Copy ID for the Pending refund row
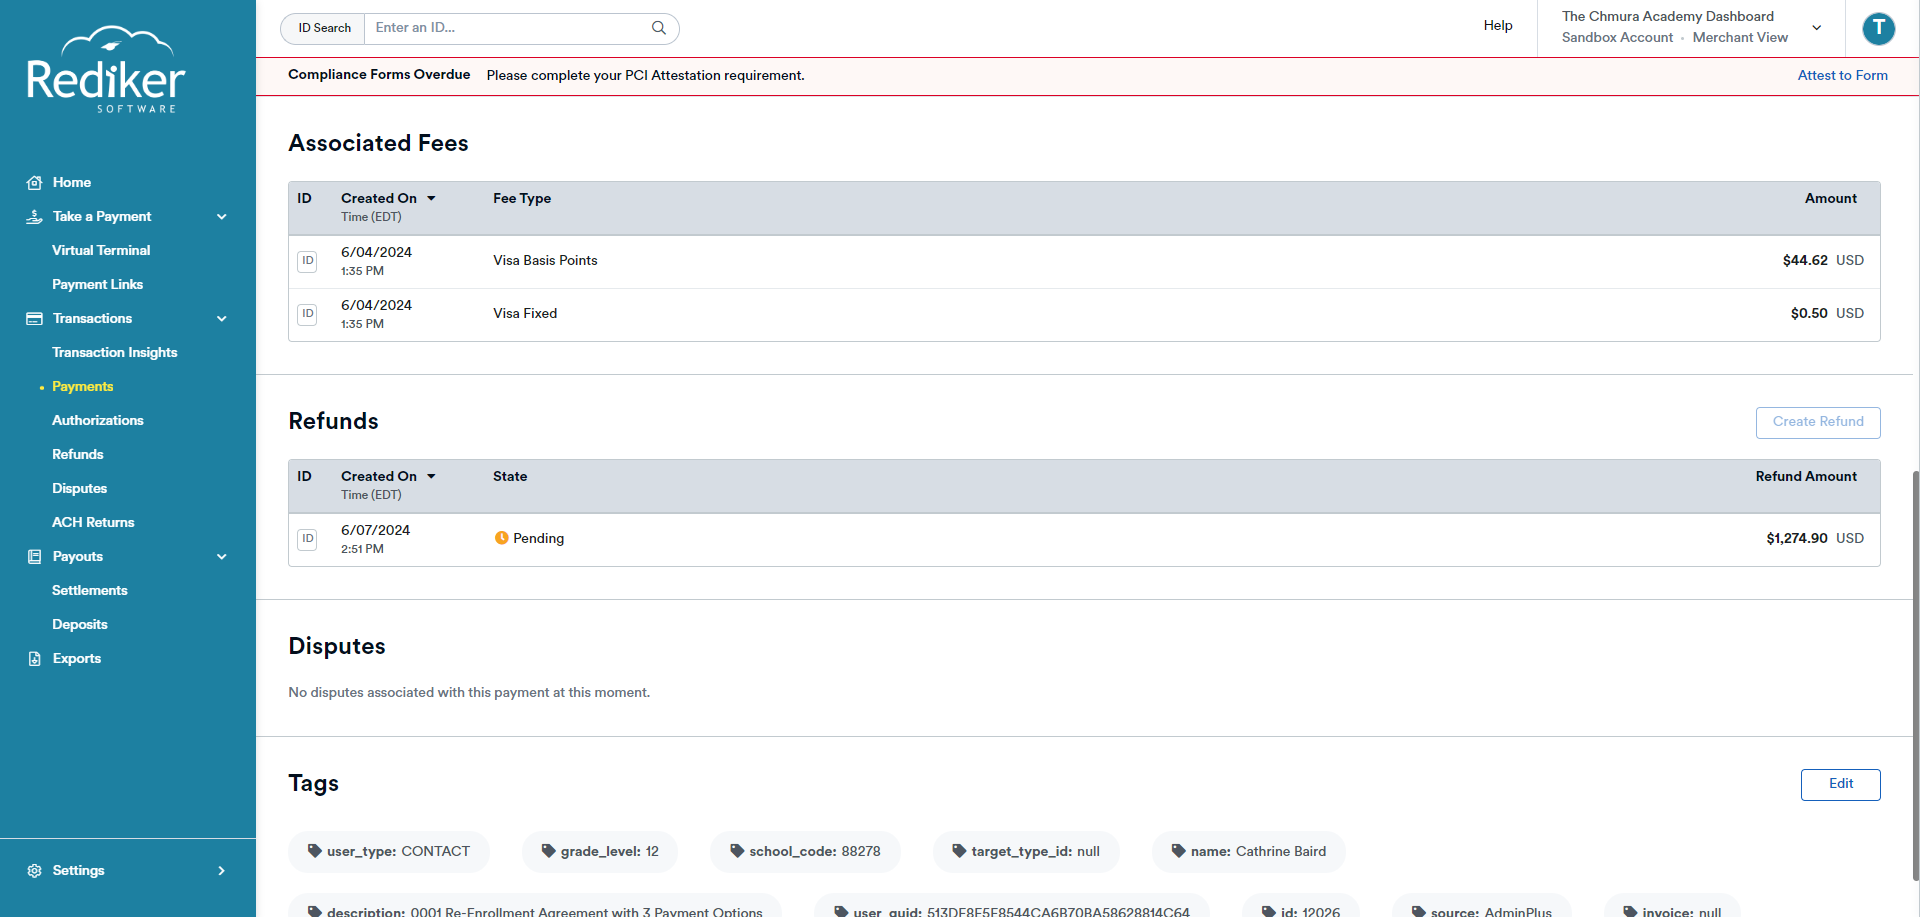The image size is (1920, 917). pyautogui.click(x=308, y=539)
